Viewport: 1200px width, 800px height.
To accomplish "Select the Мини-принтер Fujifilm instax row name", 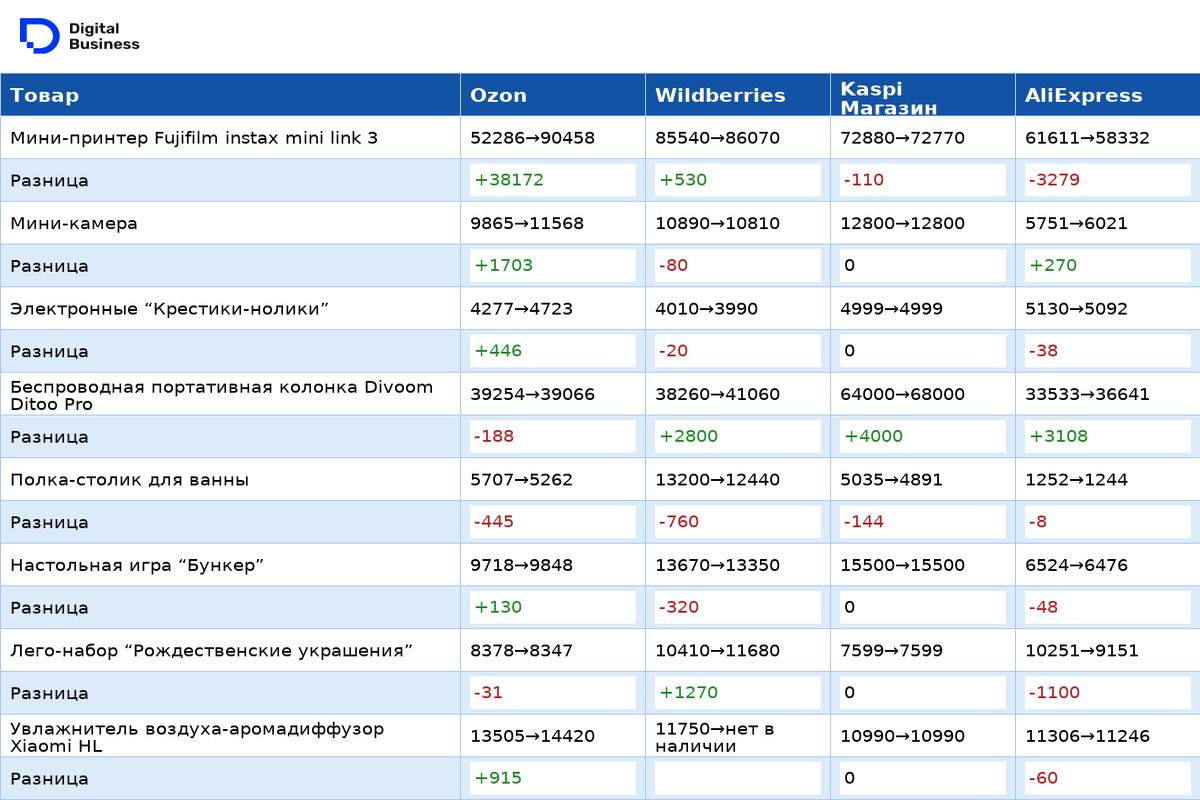I will pyautogui.click(x=194, y=138).
